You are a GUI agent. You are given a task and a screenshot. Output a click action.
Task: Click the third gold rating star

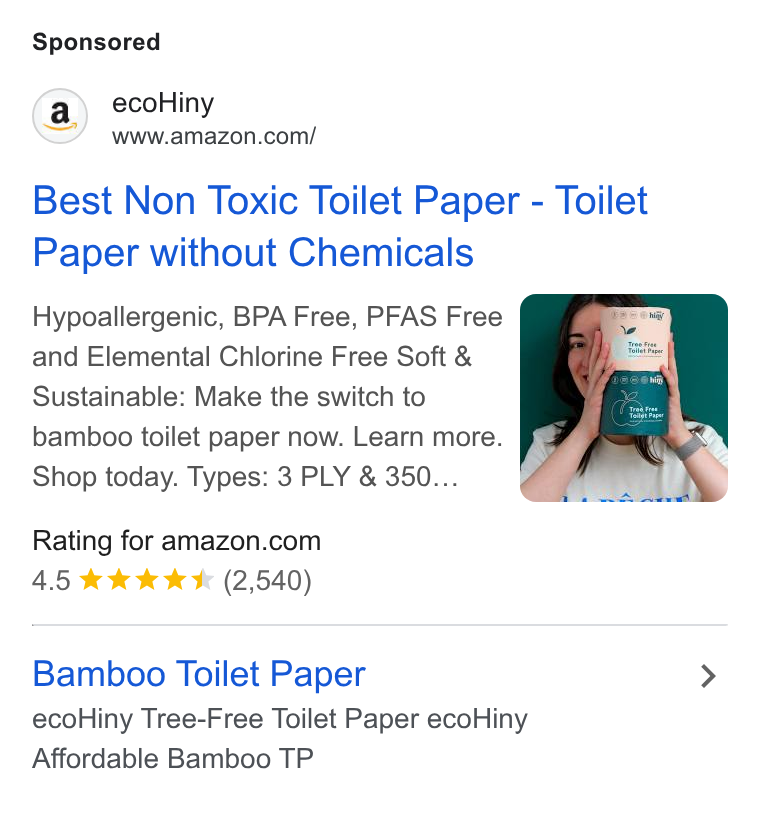click(146, 579)
